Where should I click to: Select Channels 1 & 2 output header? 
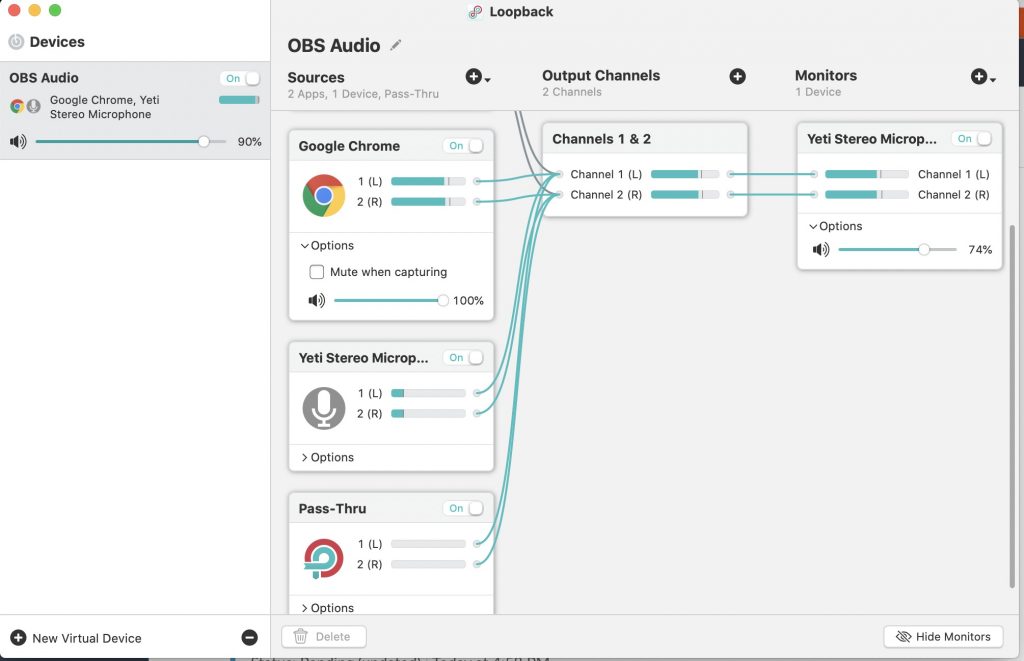[645, 138]
